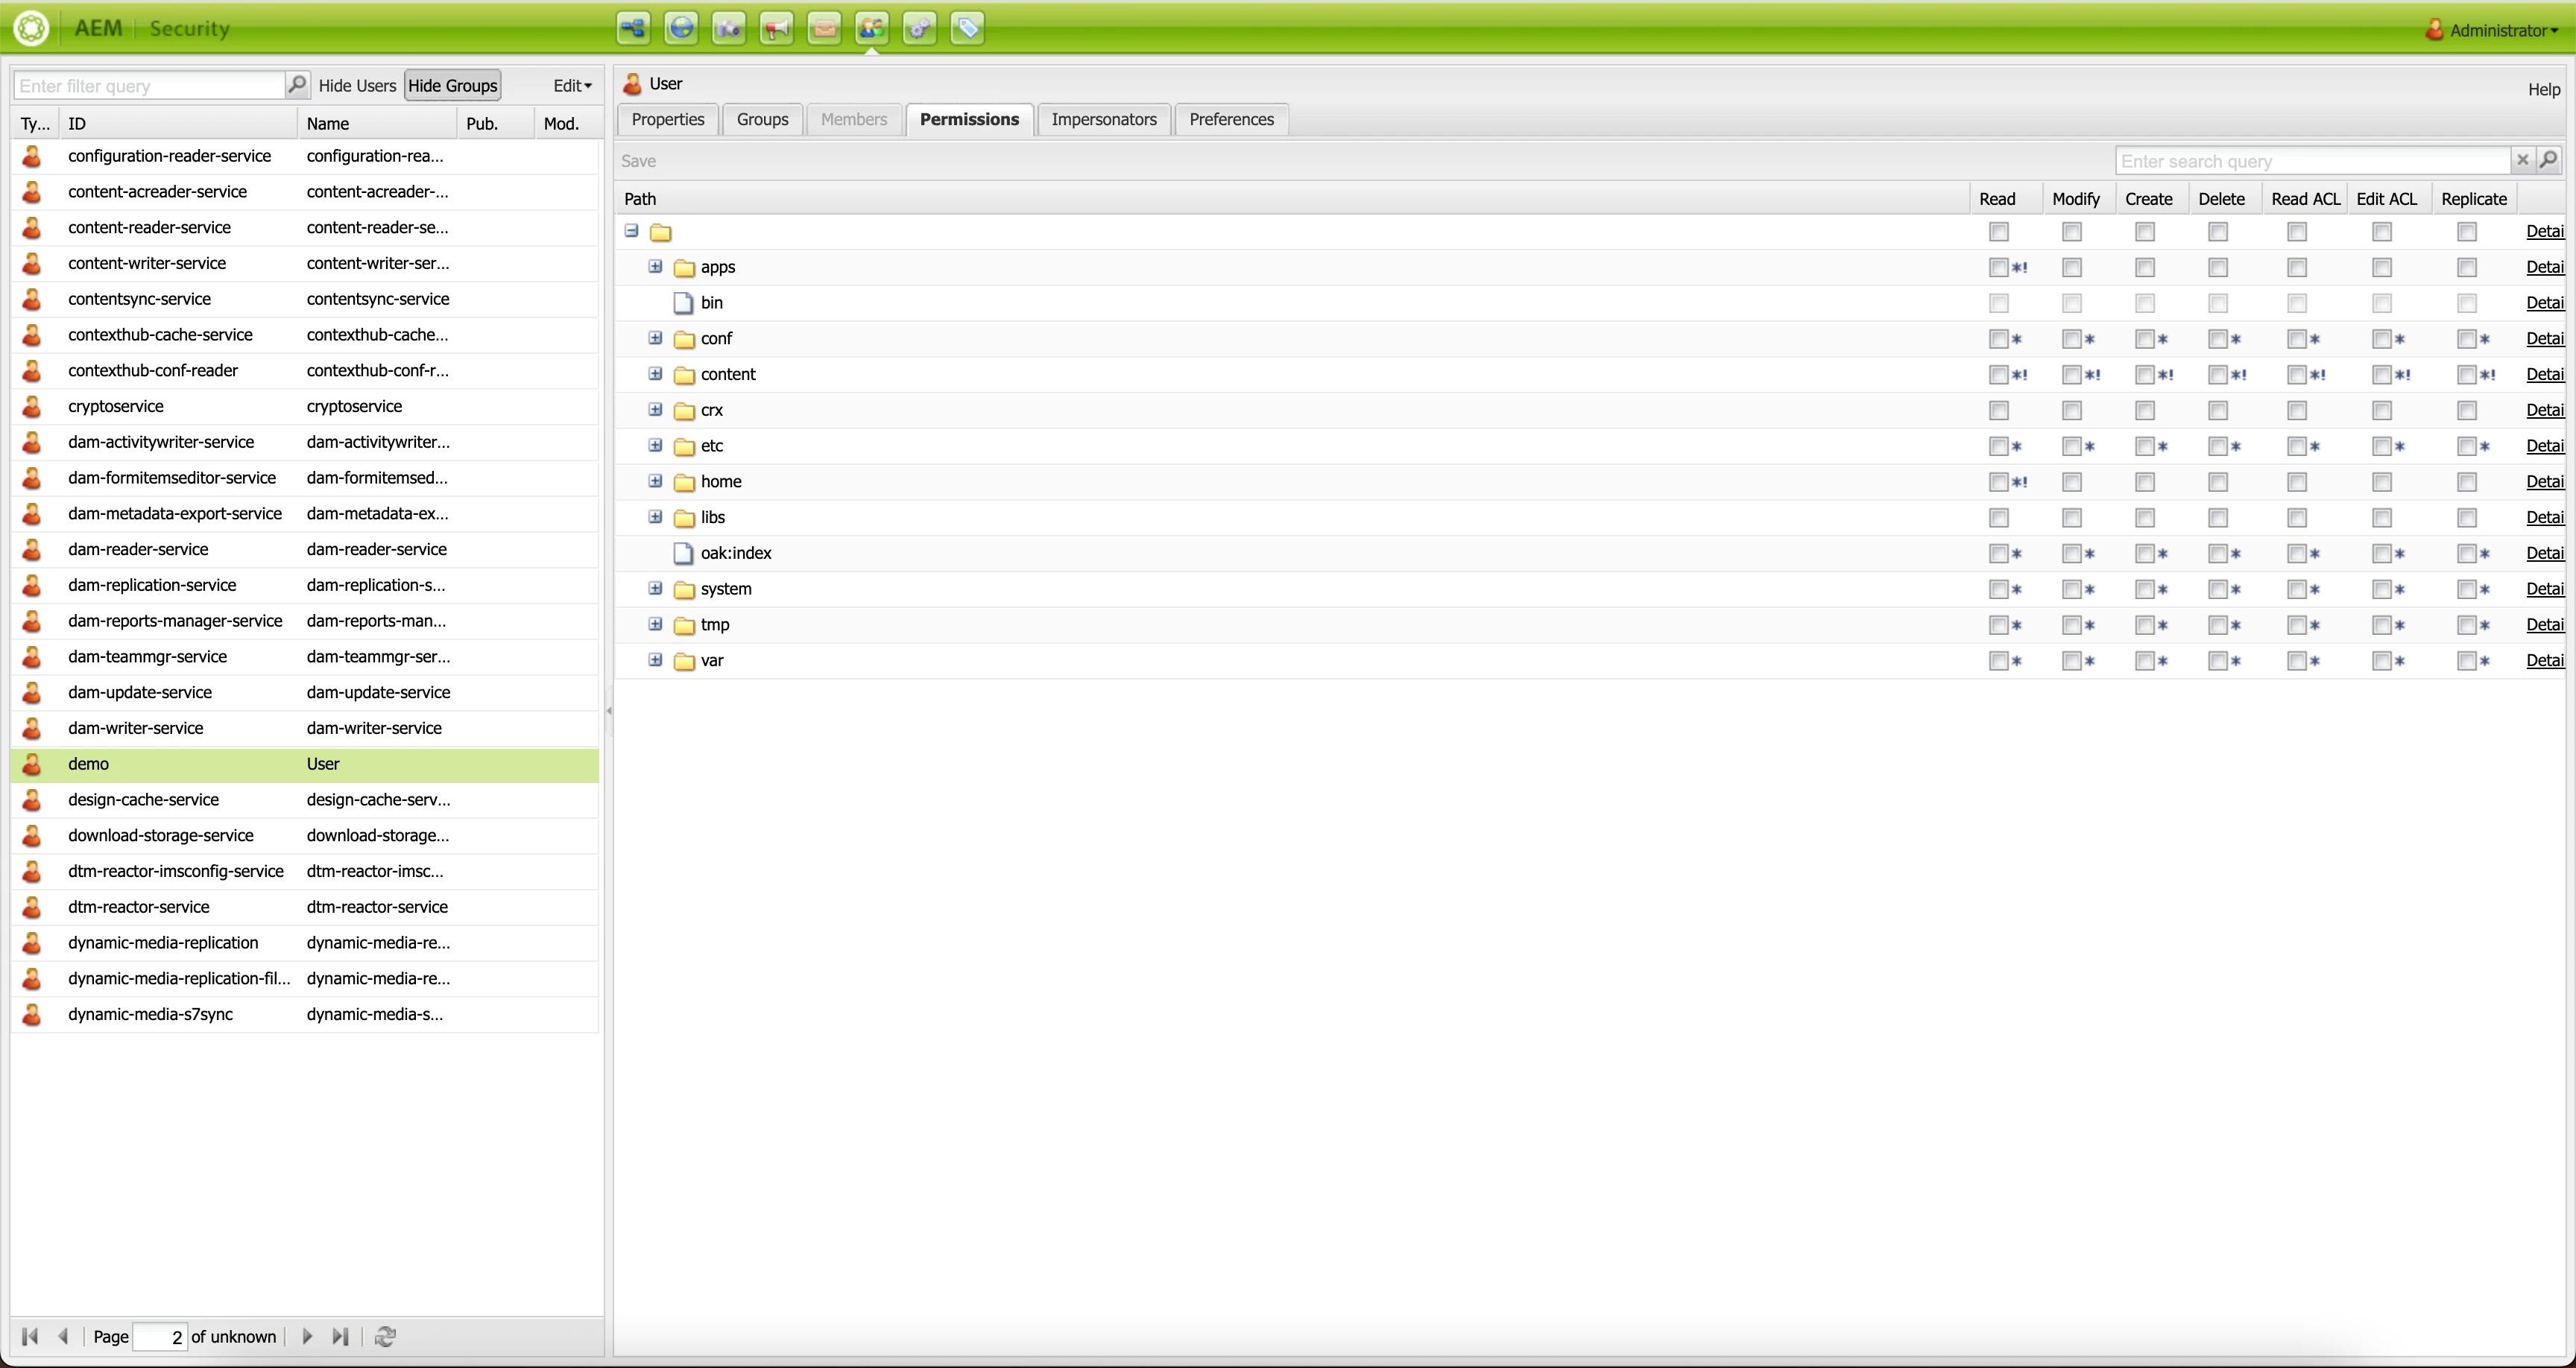Switch to the Impersonators tab
2576x1368 pixels.
[1103, 119]
